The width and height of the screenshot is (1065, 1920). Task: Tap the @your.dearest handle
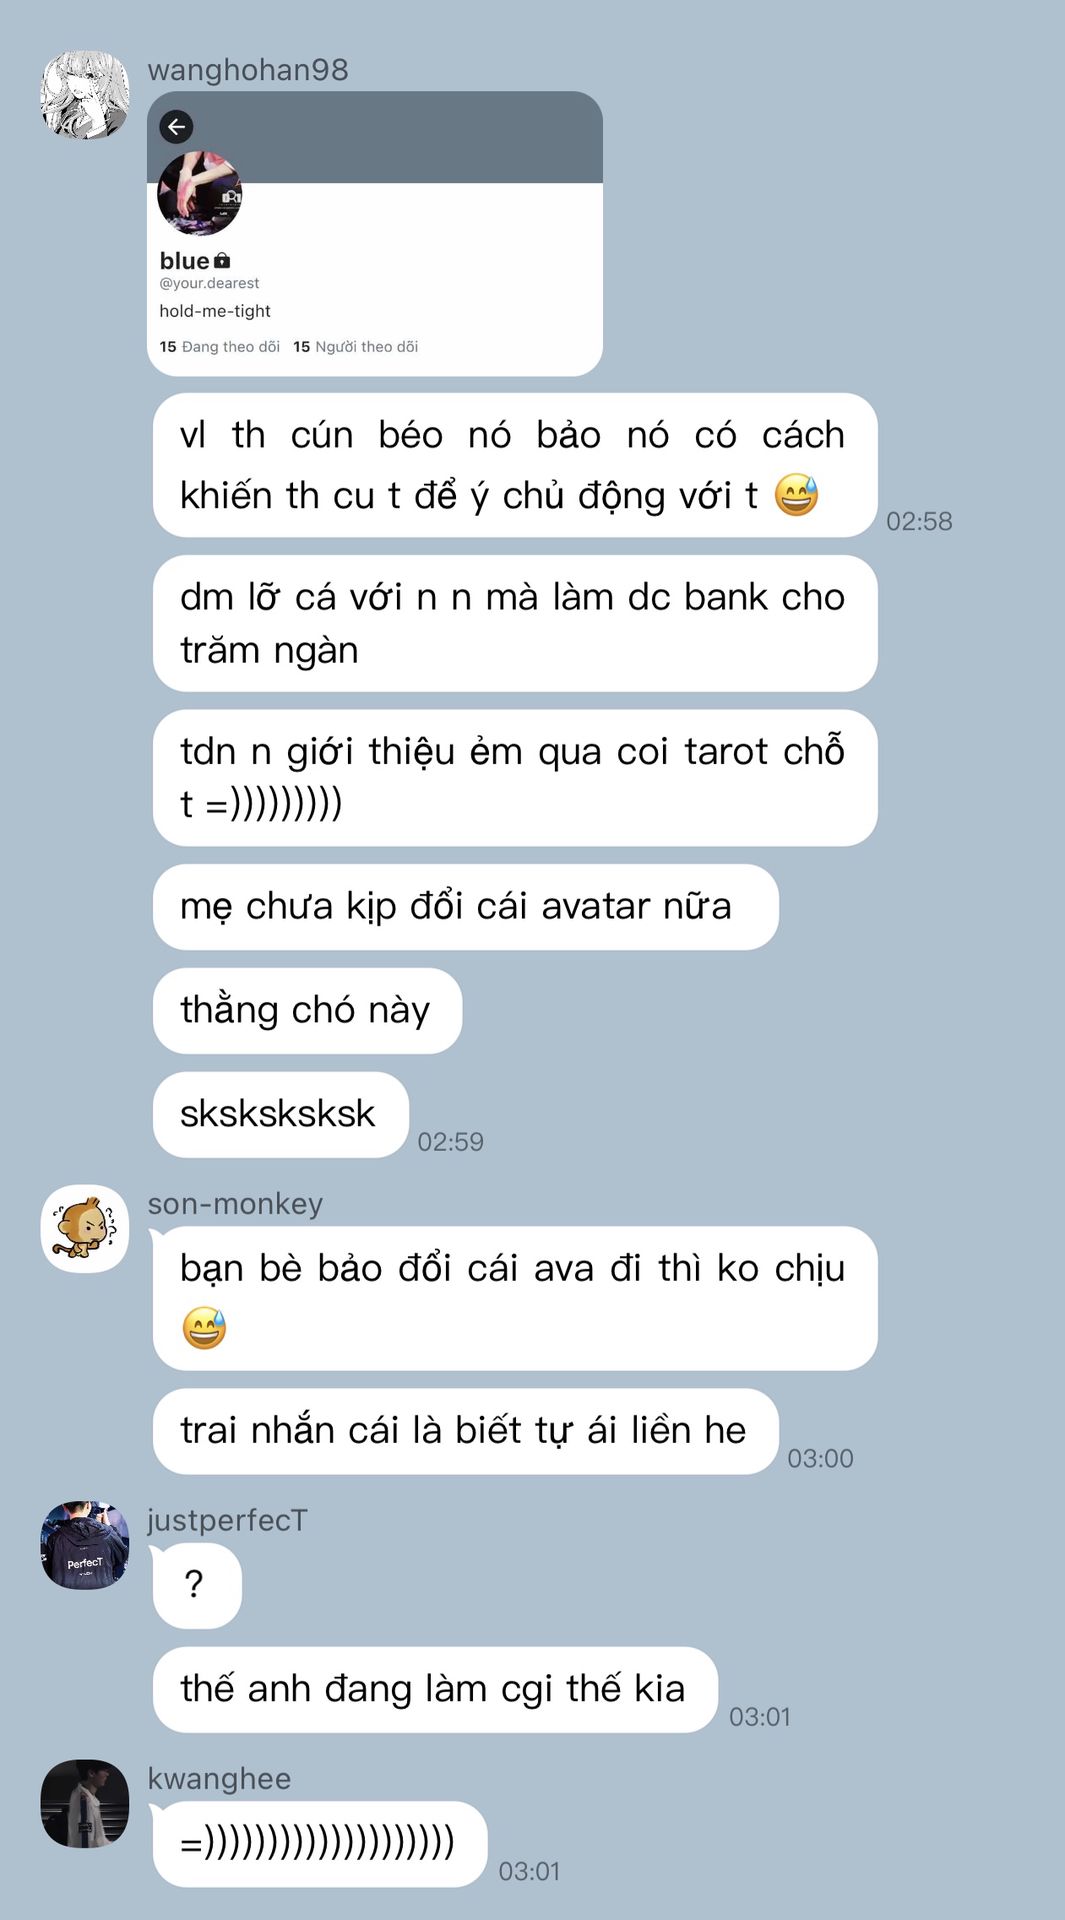pyautogui.click(x=209, y=283)
